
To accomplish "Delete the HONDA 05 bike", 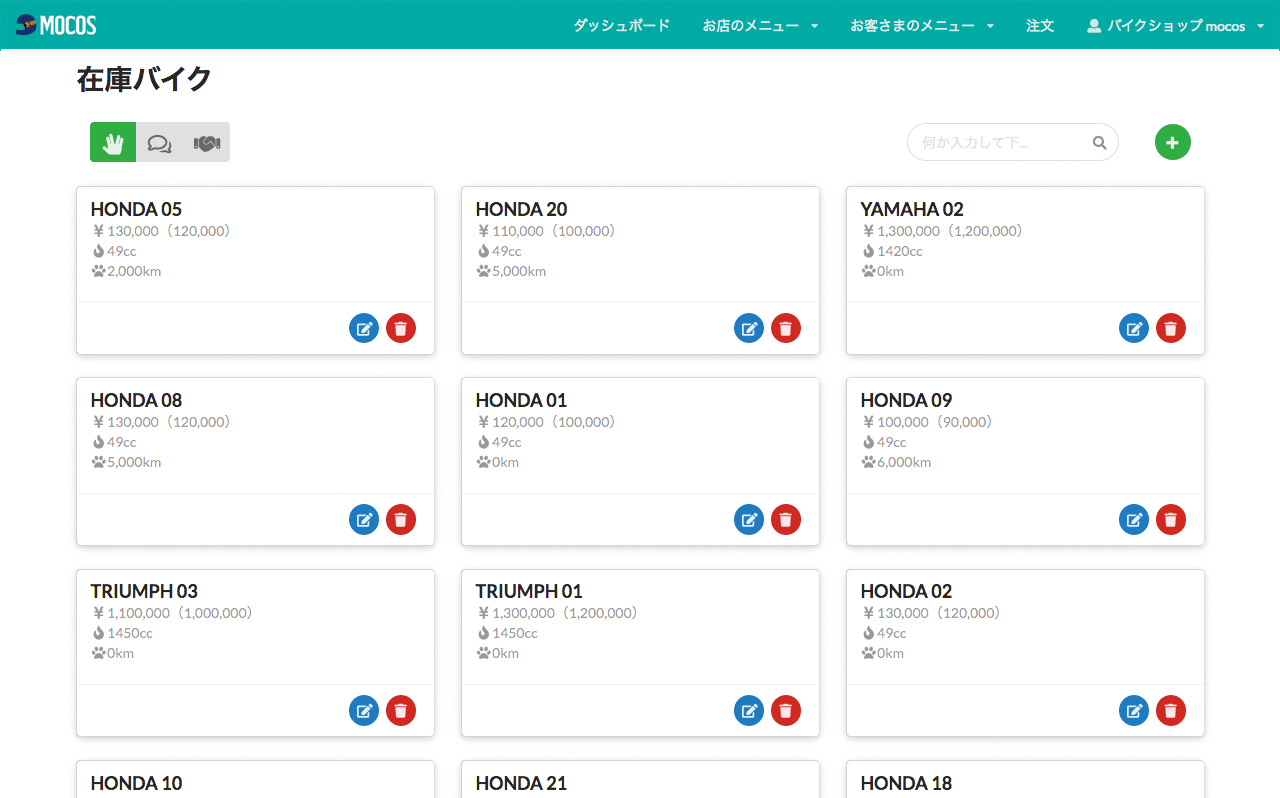I will (401, 328).
